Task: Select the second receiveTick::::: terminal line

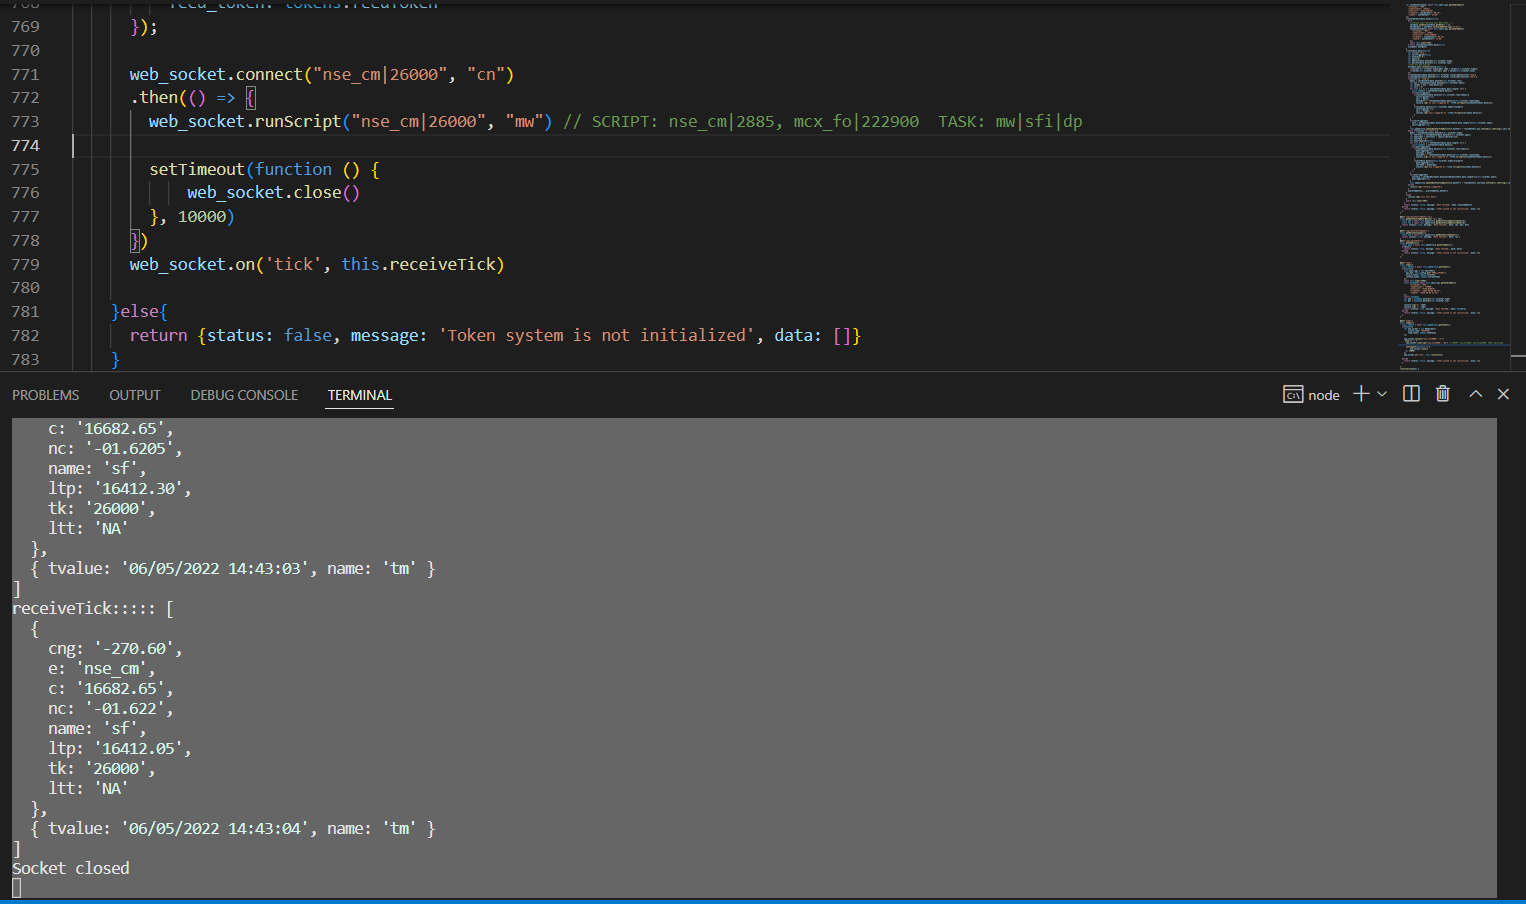Action: 92,608
